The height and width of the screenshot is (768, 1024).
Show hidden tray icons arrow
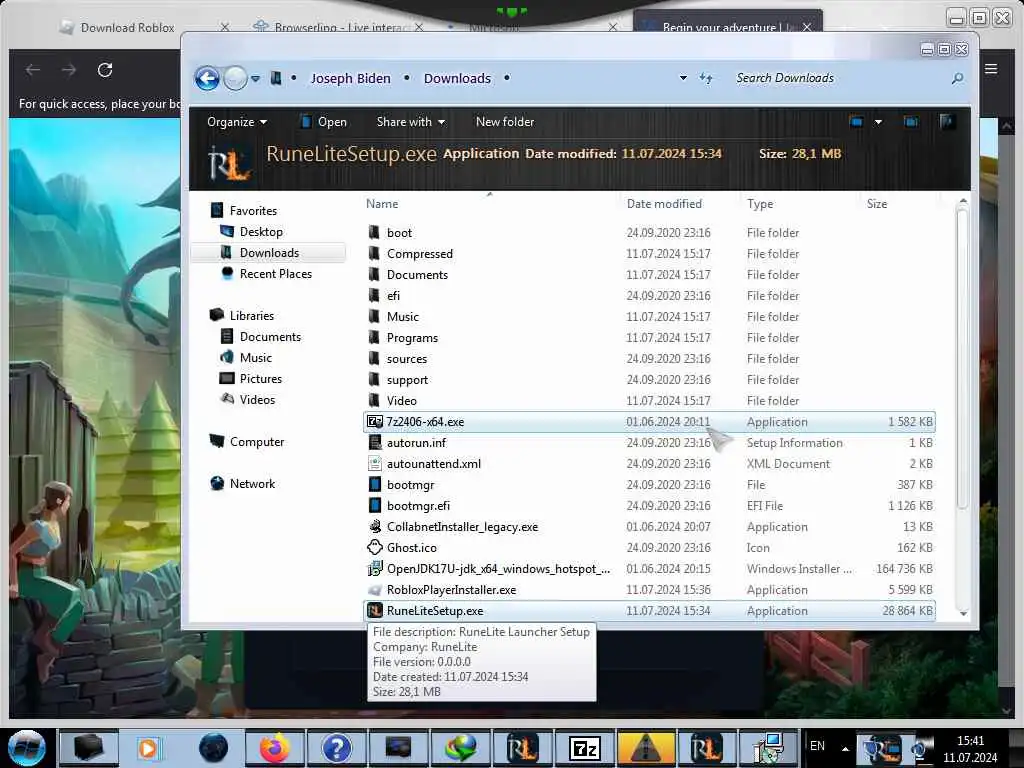pos(845,748)
